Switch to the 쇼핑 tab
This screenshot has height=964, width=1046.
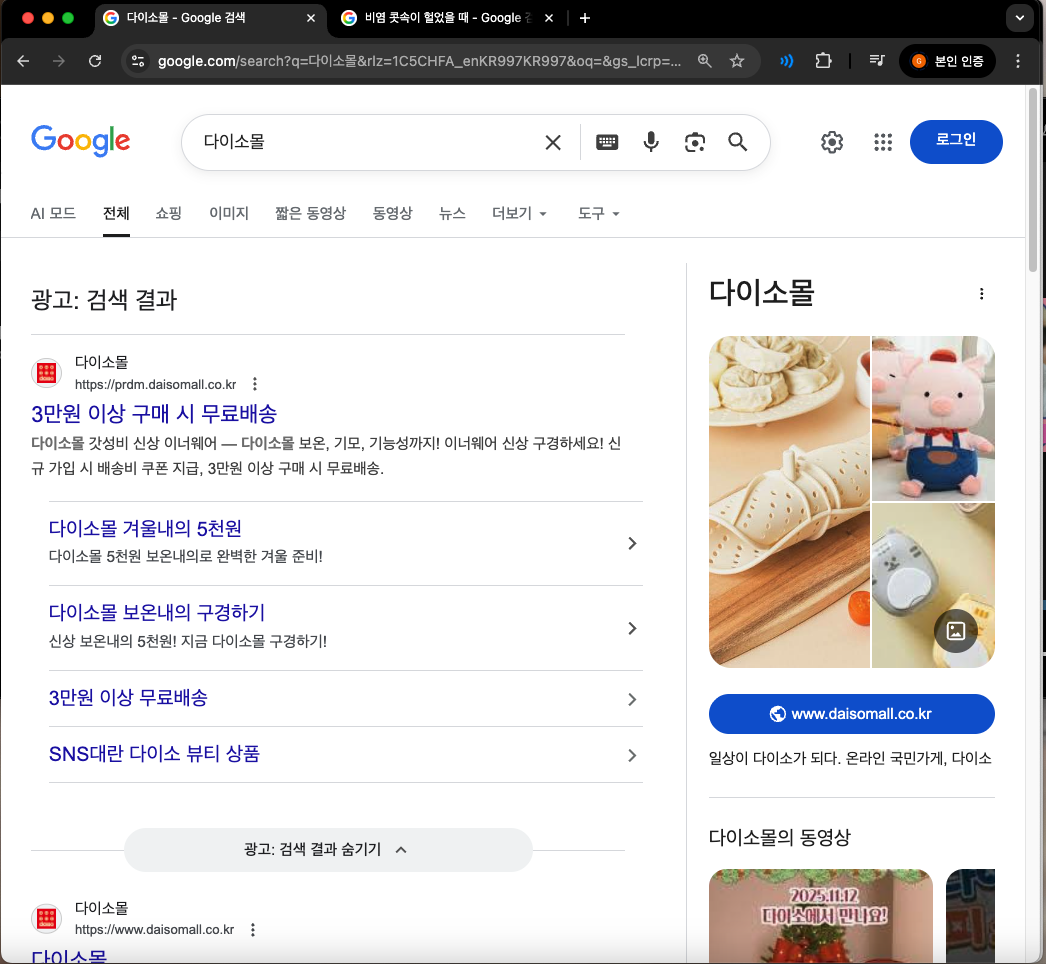169,213
